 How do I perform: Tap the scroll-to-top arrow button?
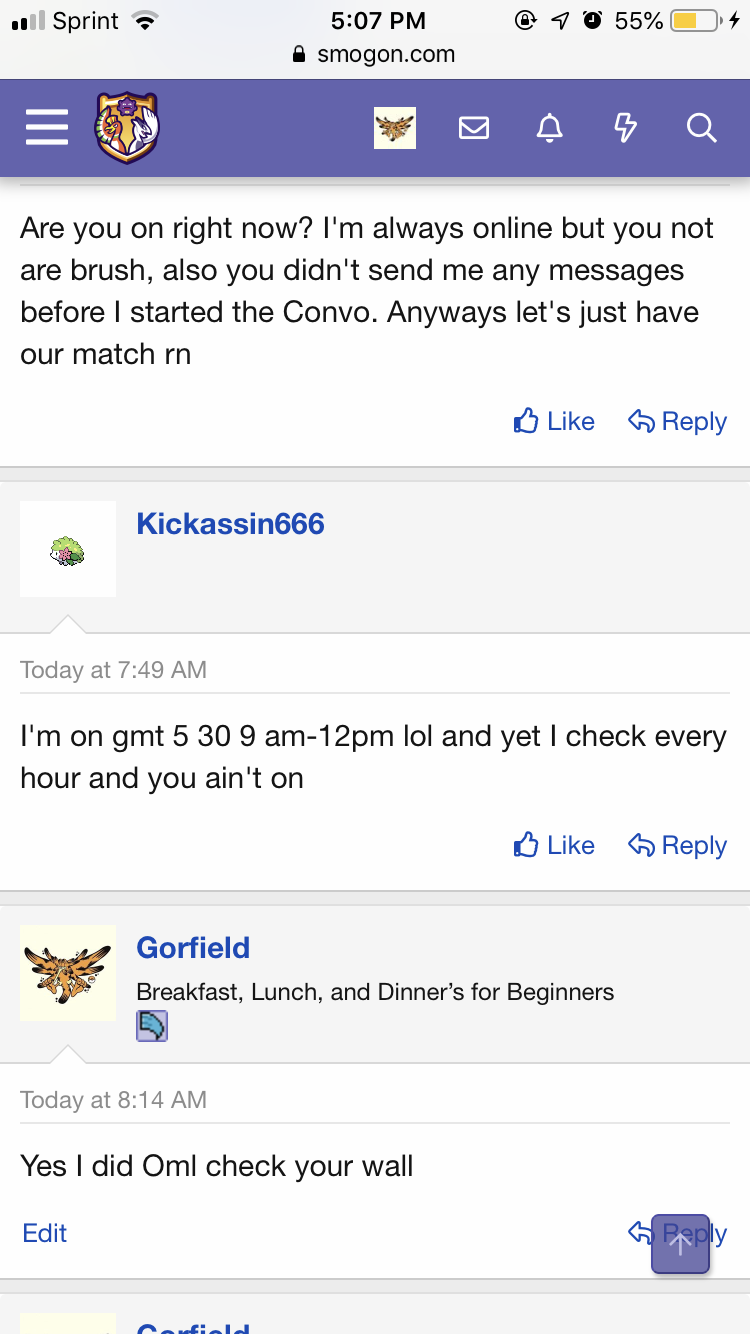680,1243
